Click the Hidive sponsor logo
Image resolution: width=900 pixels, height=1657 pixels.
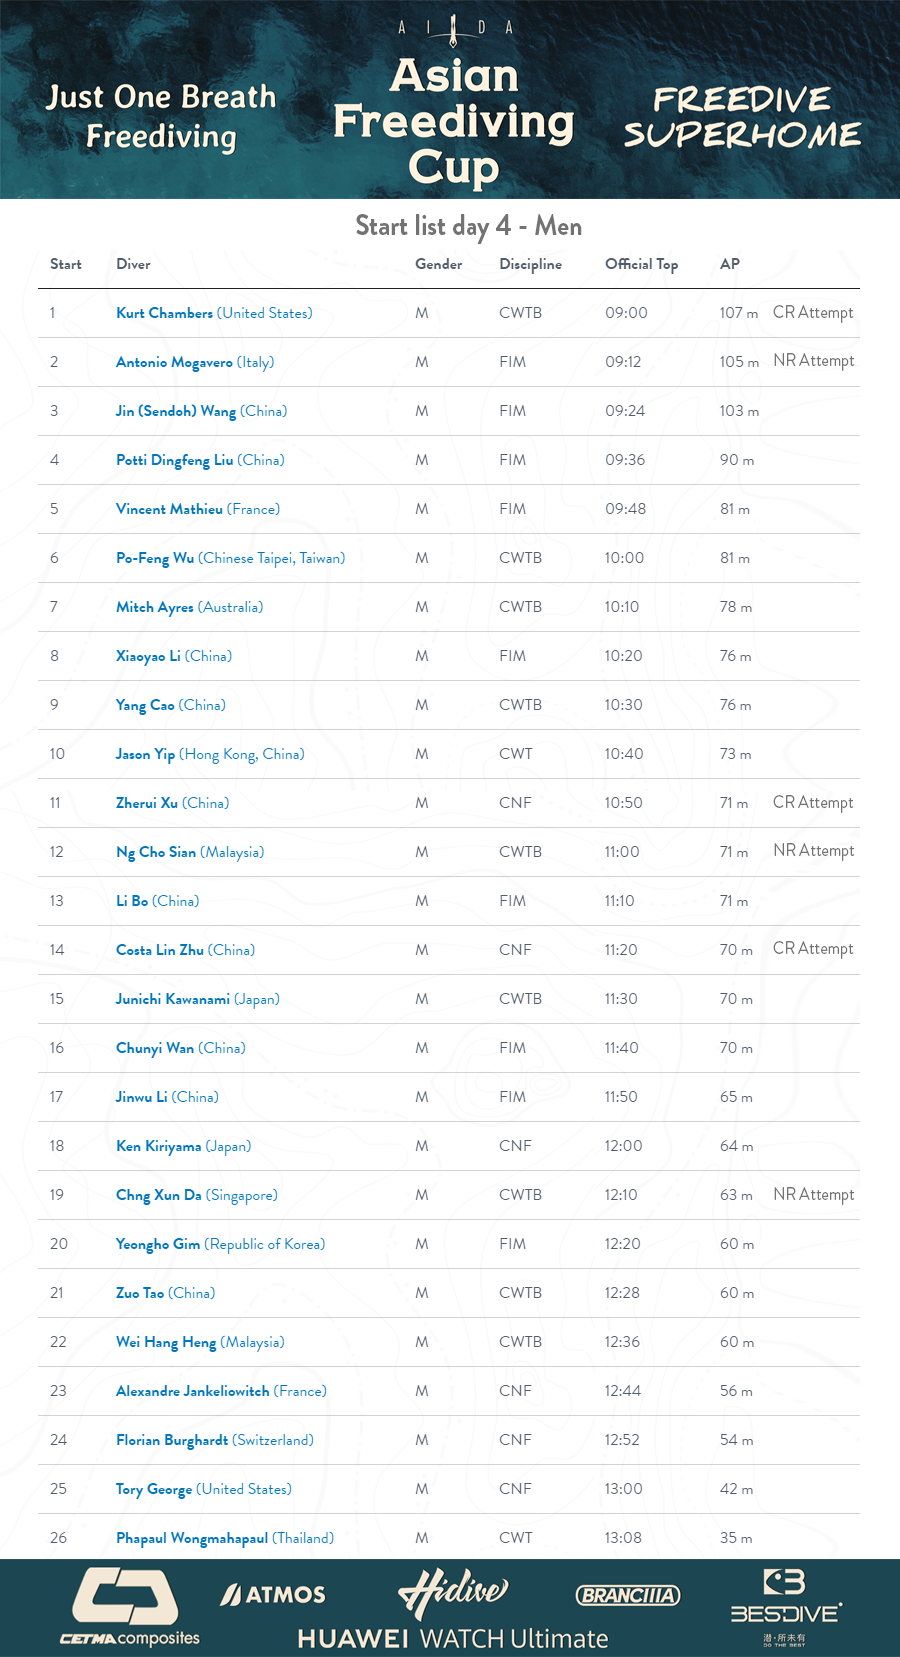click(453, 1590)
